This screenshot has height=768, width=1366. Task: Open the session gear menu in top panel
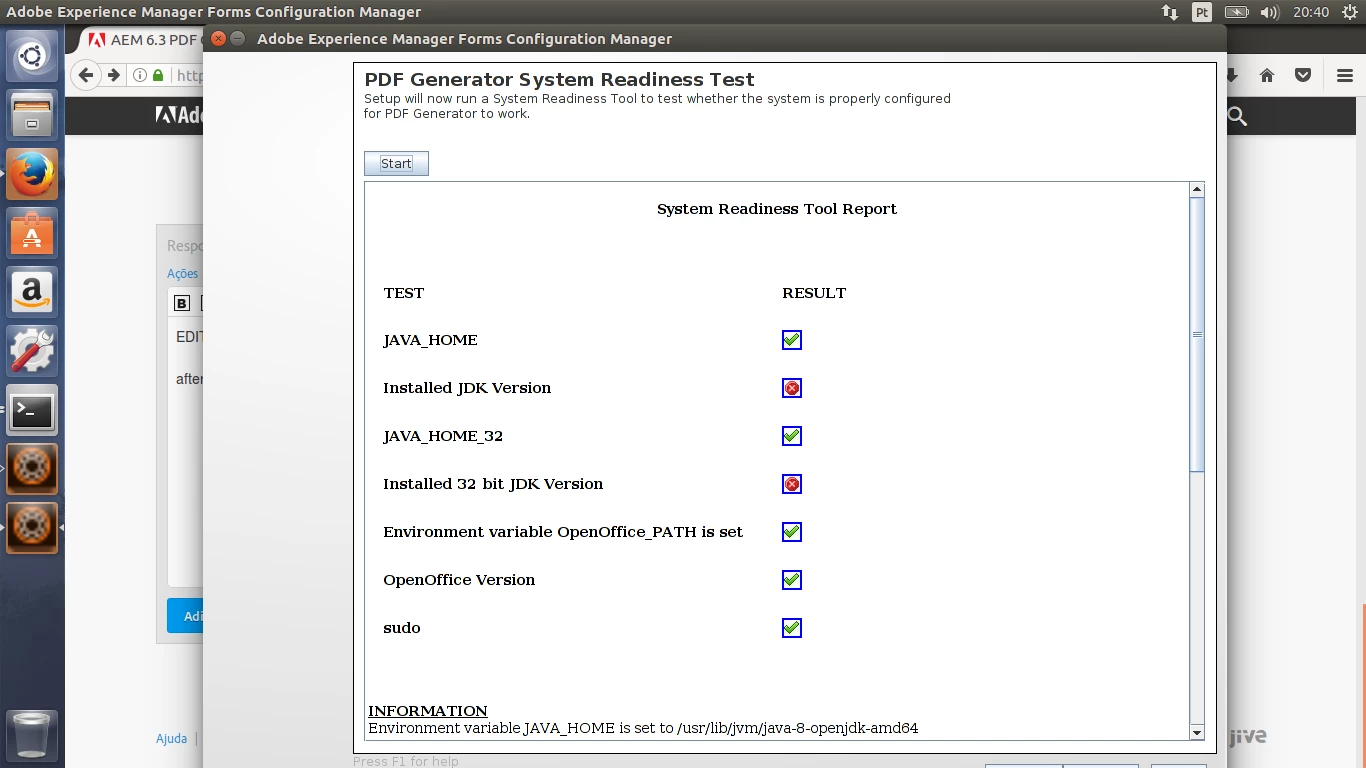(1350, 12)
